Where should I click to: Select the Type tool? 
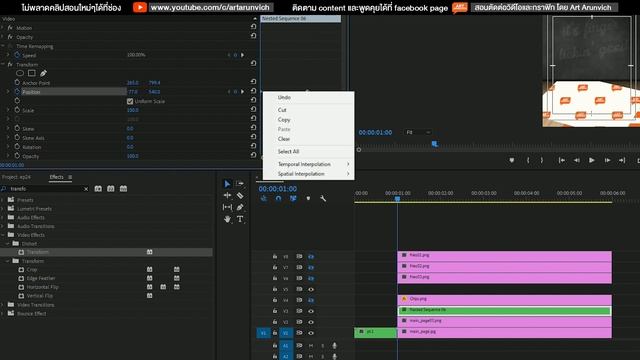[240, 219]
